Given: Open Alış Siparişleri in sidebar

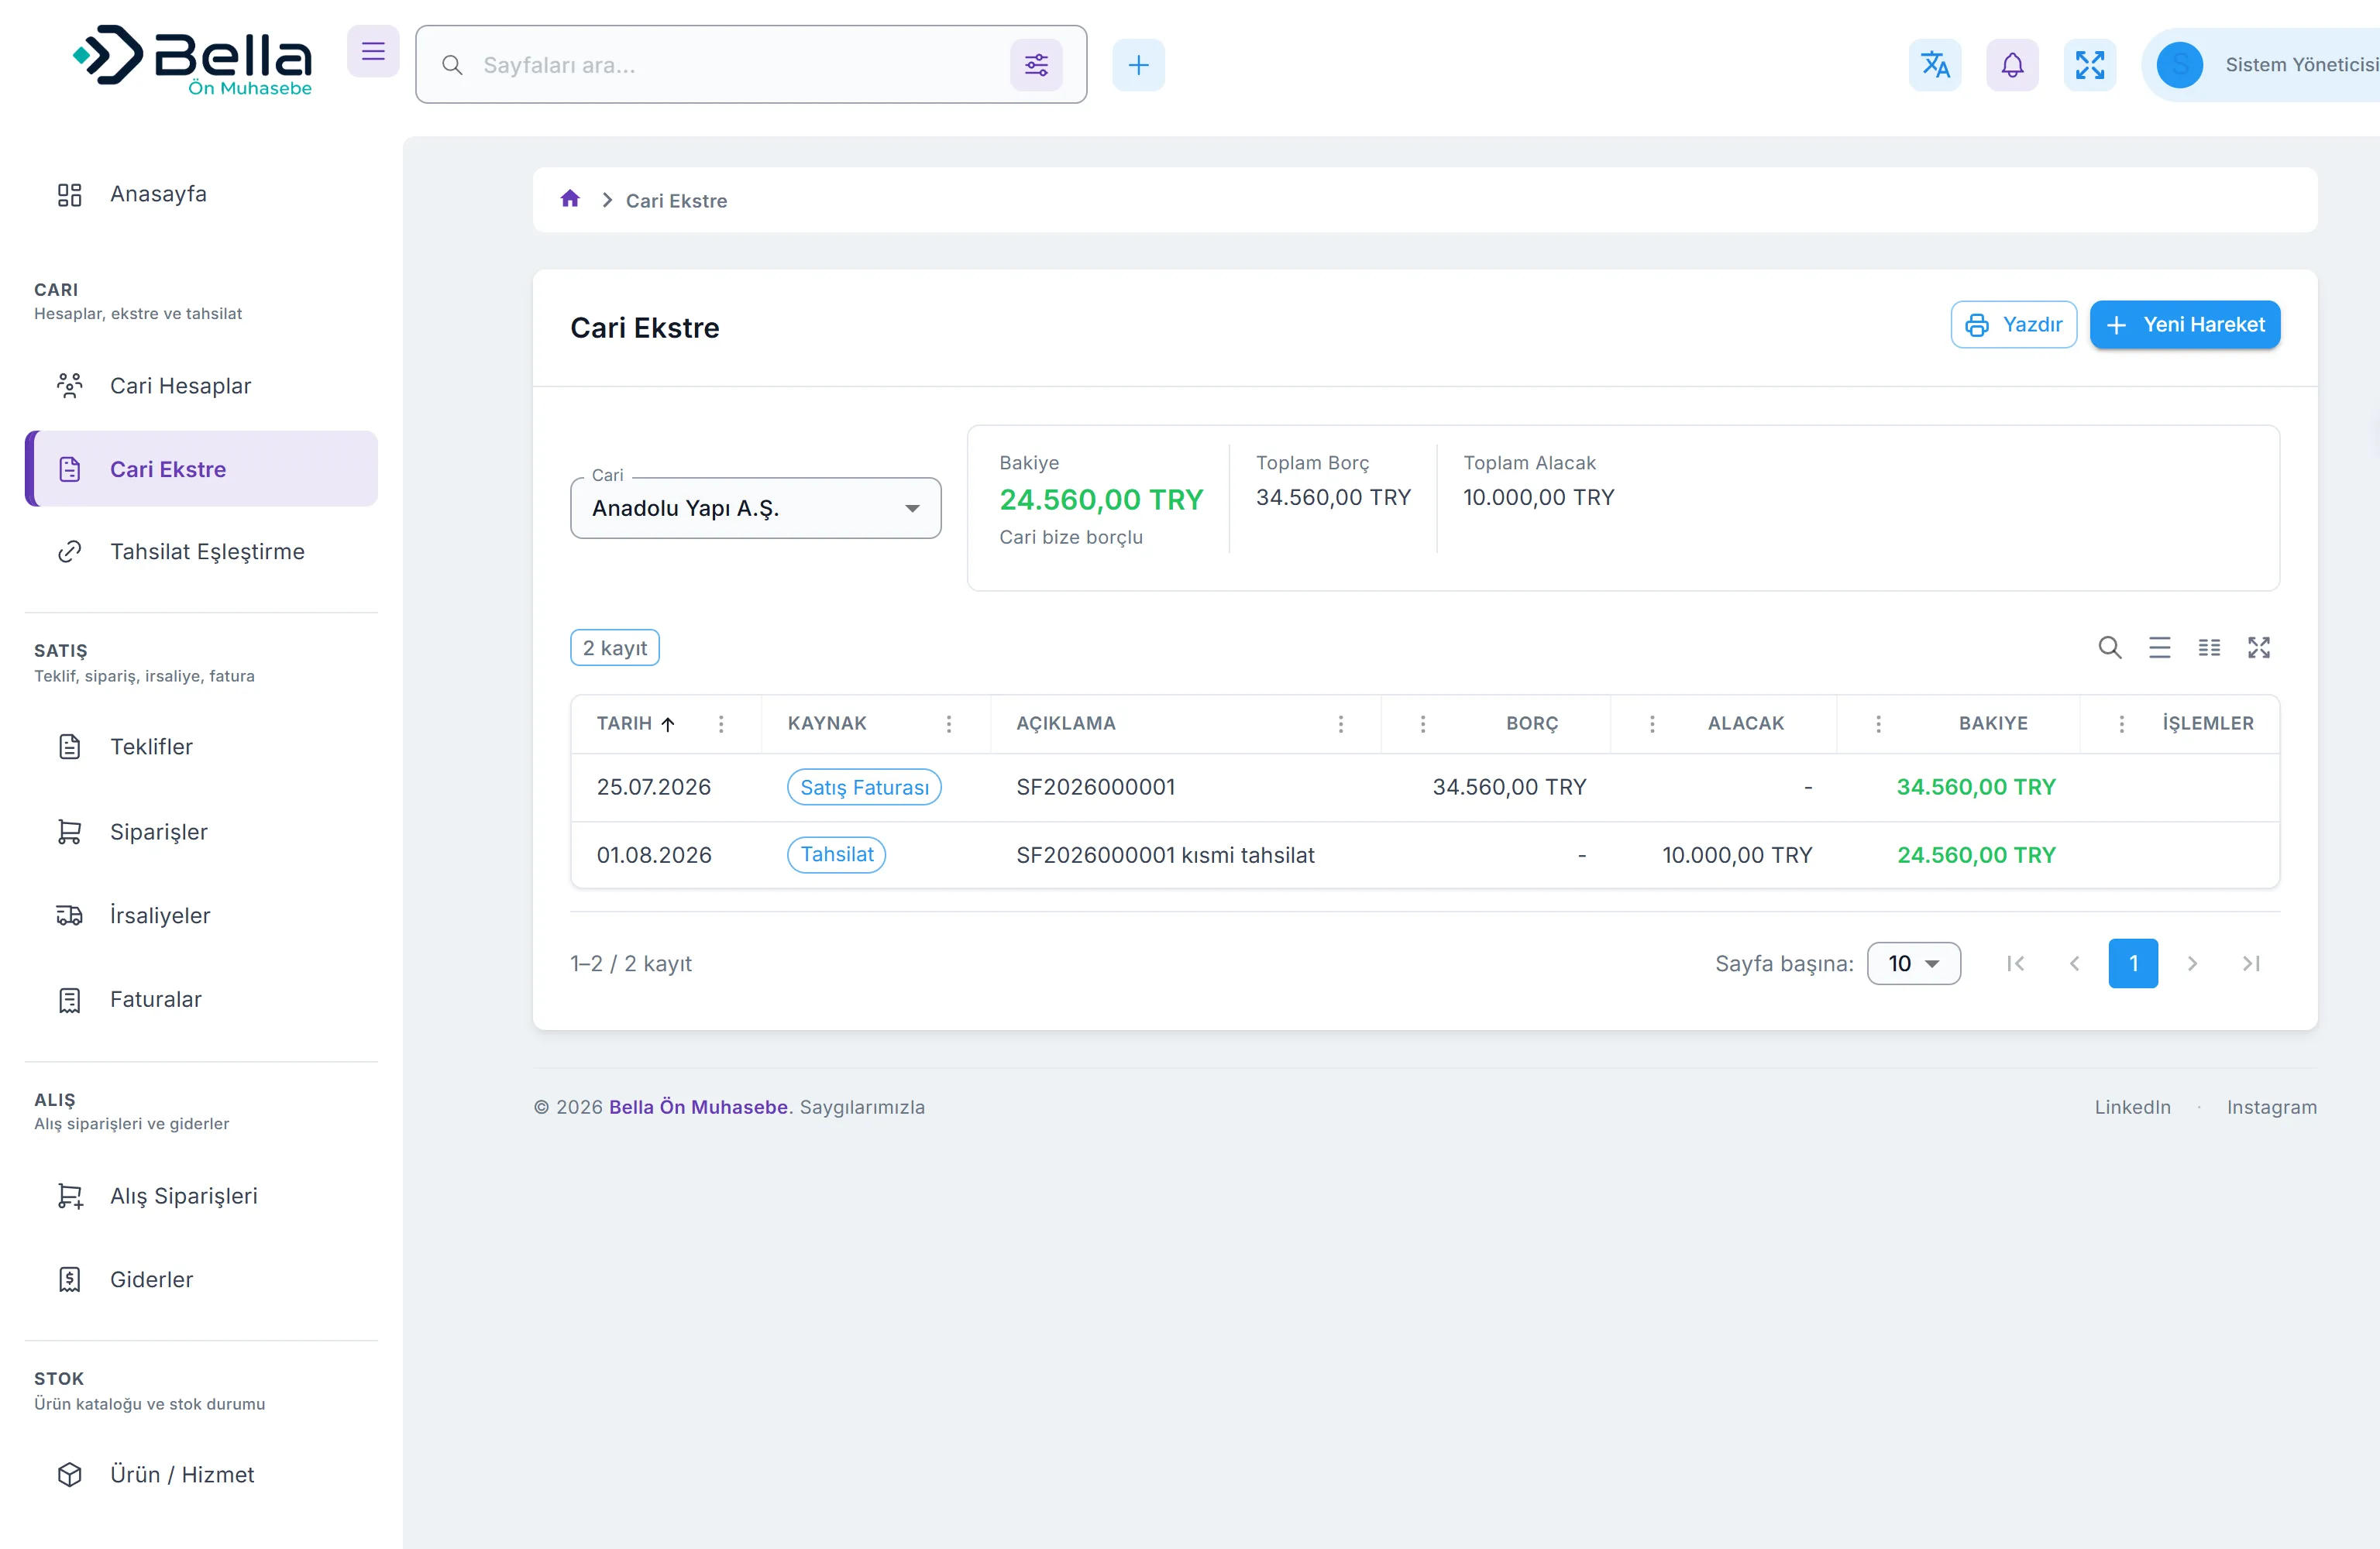Looking at the screenshot, I should 201,1196.
